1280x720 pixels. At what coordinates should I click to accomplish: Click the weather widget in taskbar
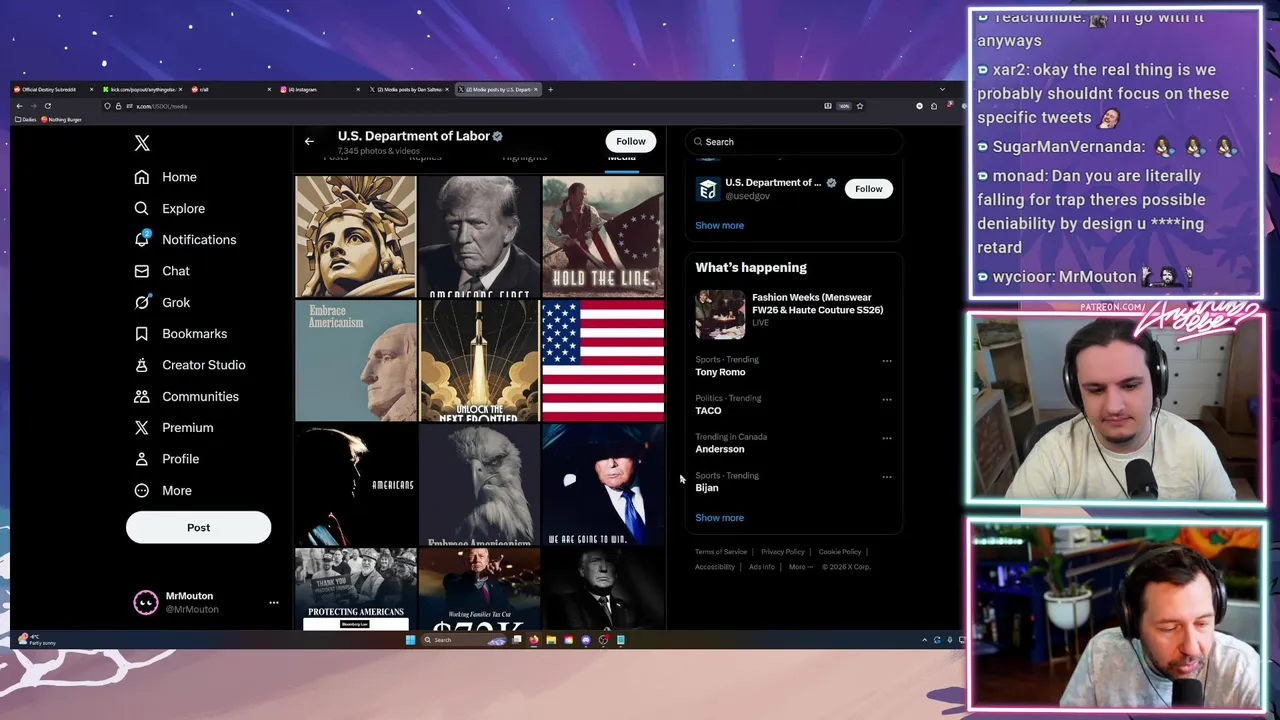(37, 640)
